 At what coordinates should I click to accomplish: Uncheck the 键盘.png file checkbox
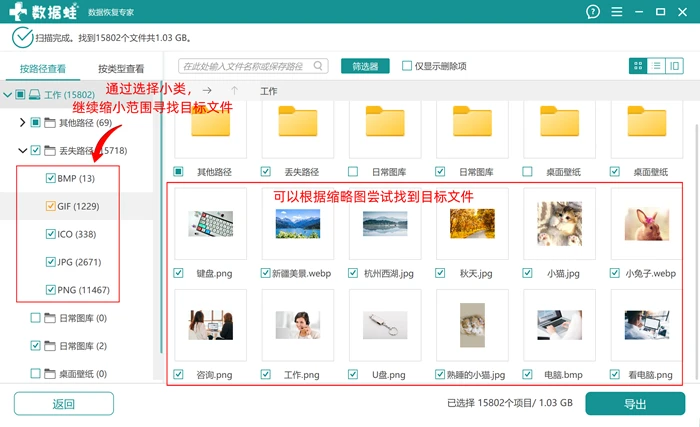[178, 273]
